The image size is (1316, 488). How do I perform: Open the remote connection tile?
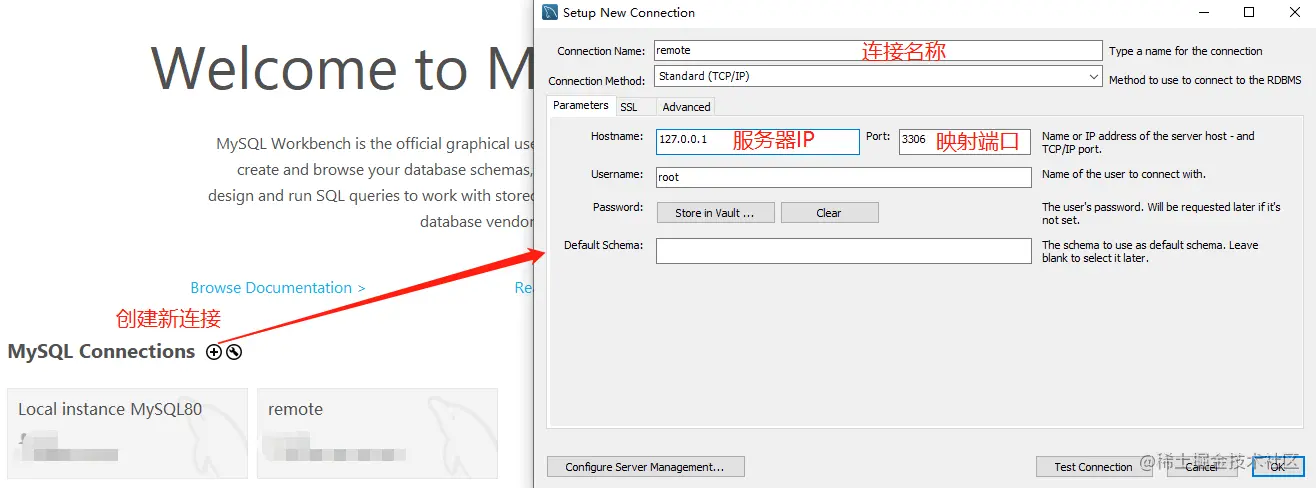tap(377, 433)
